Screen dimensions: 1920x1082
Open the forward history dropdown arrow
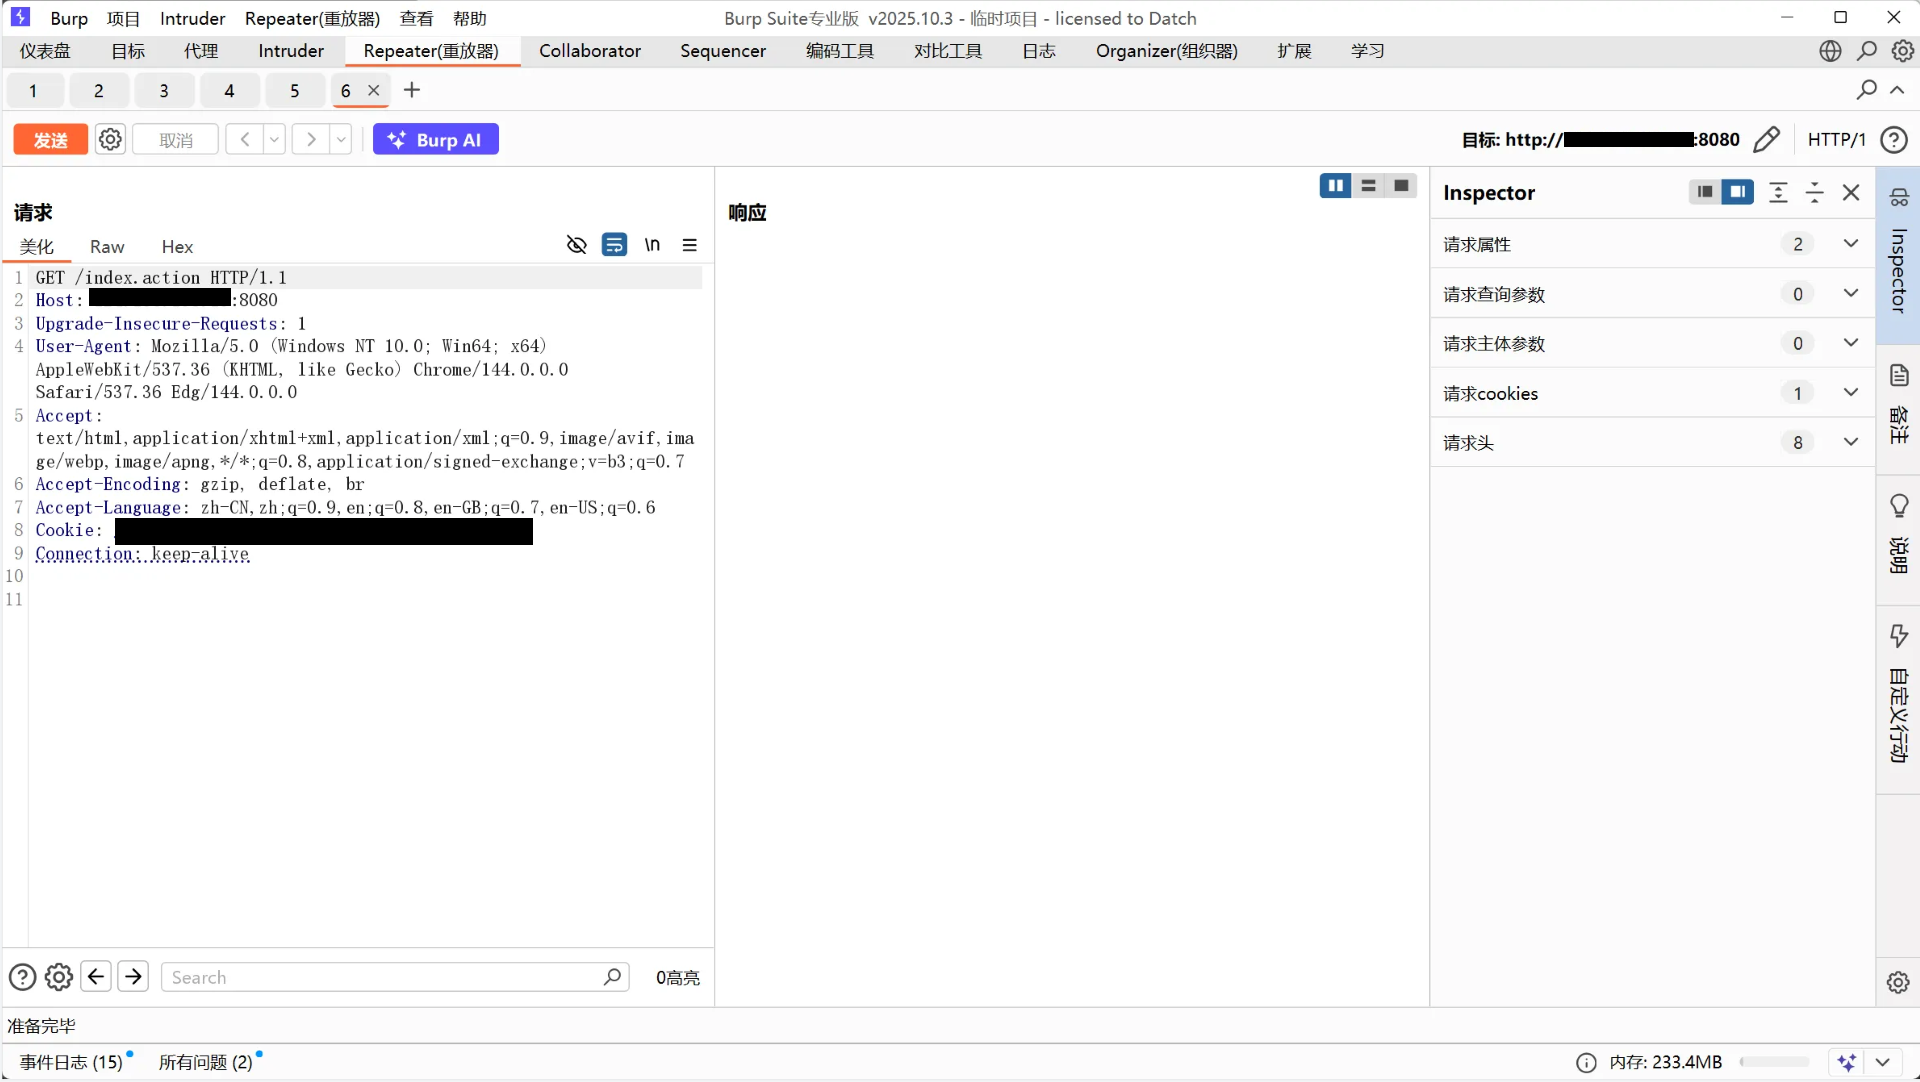point(341,140)
